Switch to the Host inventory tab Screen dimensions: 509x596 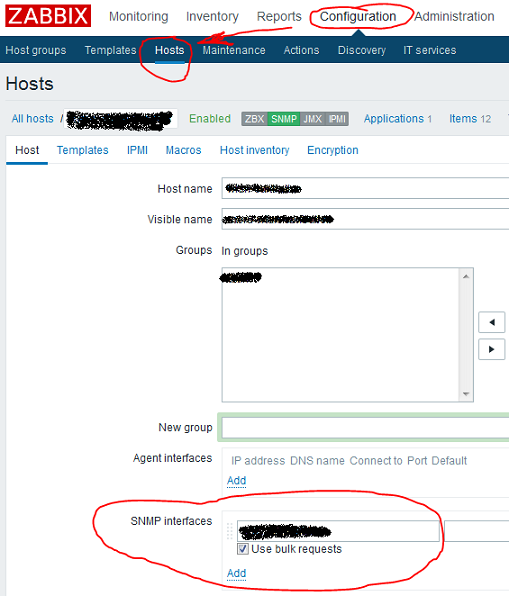(254, 150)
